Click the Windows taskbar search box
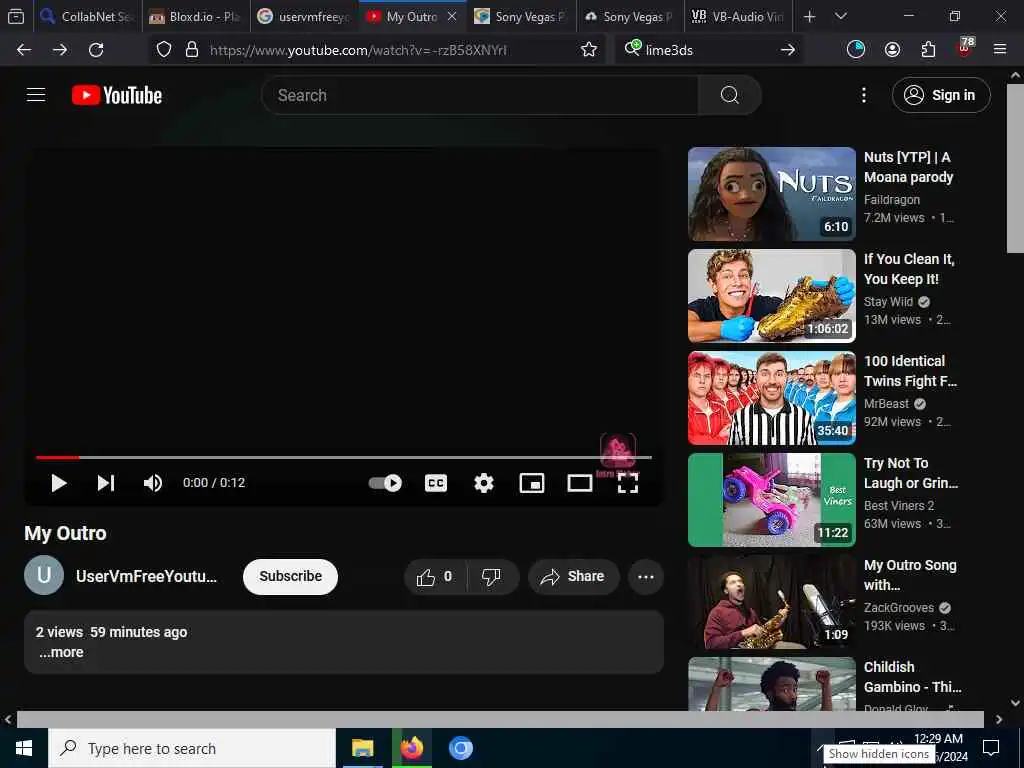Screen dimensions: 1024x768 coord(192,748)
